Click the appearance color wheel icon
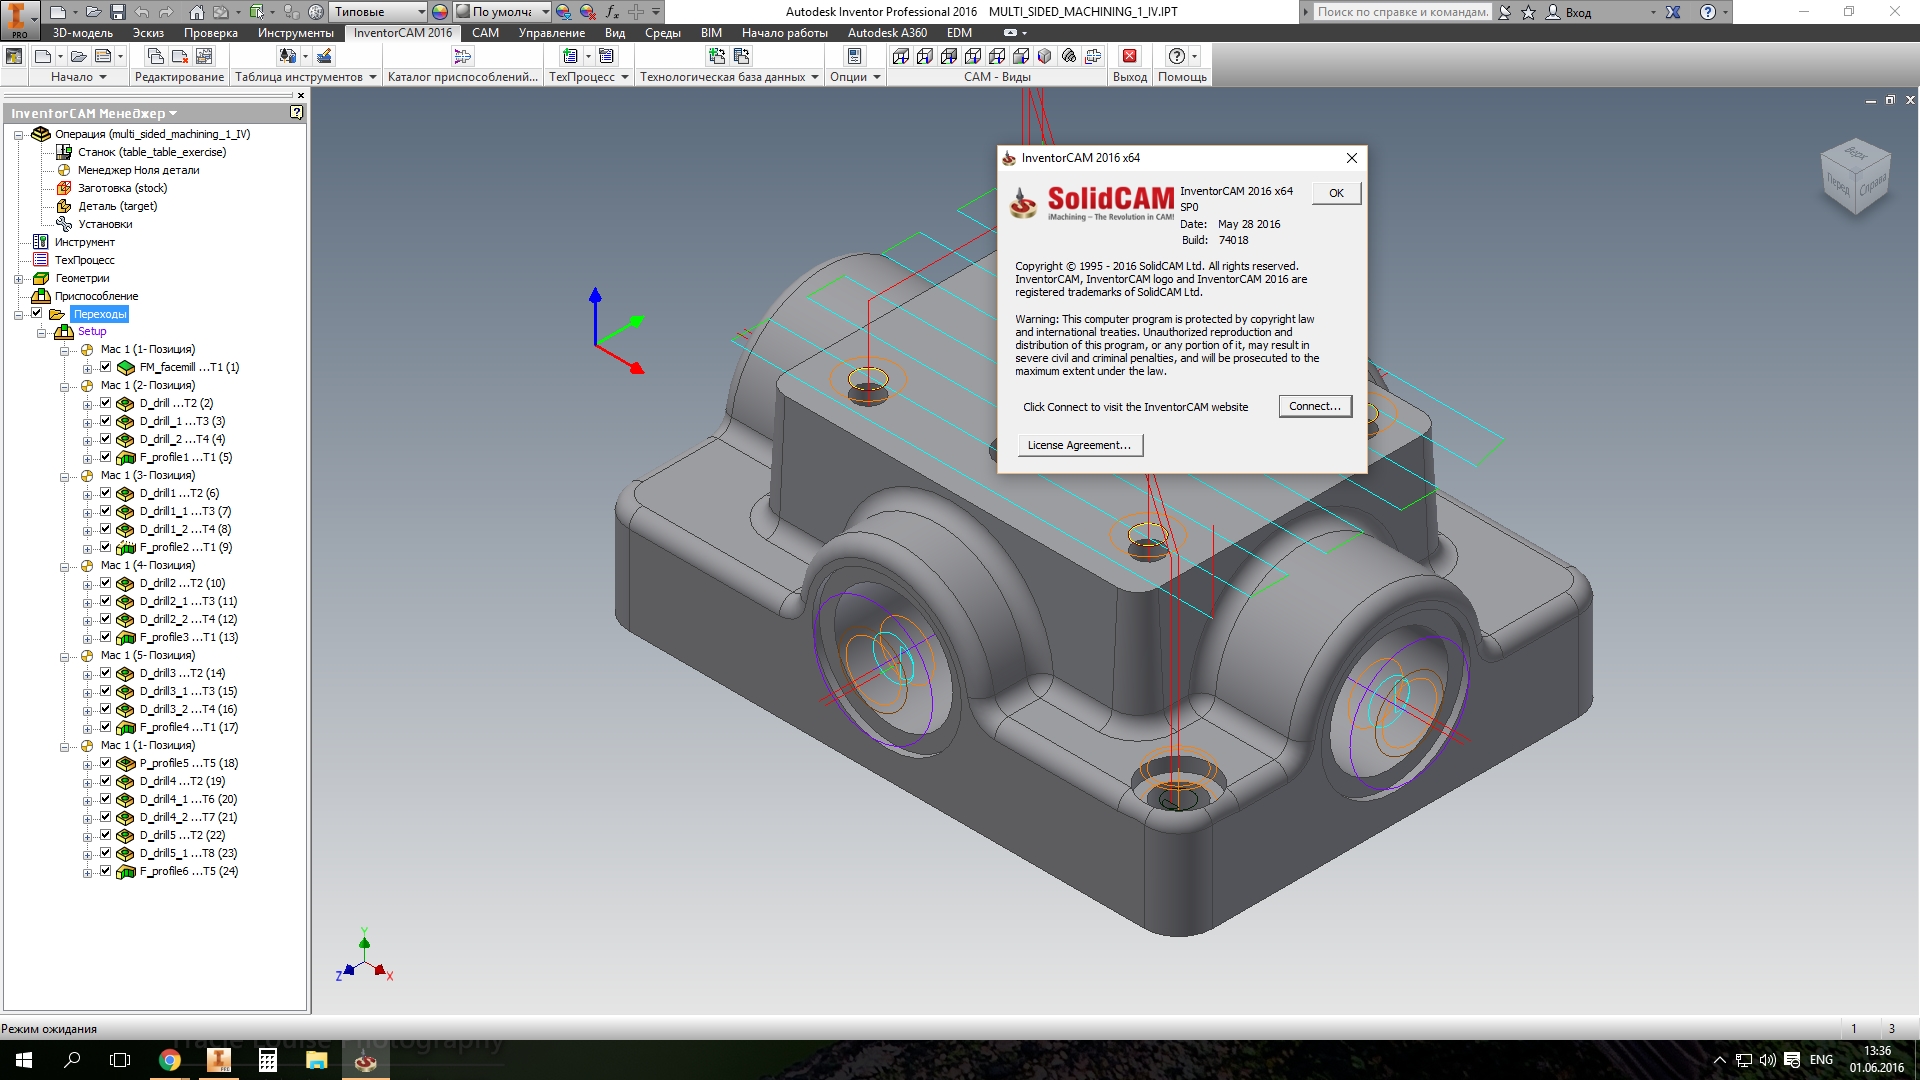Viewport: 1920px width, 1080px height. (x=440, y=12)
